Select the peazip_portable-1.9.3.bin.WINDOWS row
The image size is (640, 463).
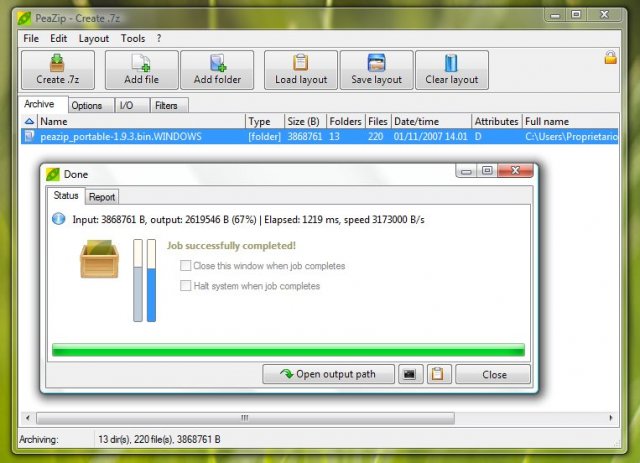coord(320,136)
